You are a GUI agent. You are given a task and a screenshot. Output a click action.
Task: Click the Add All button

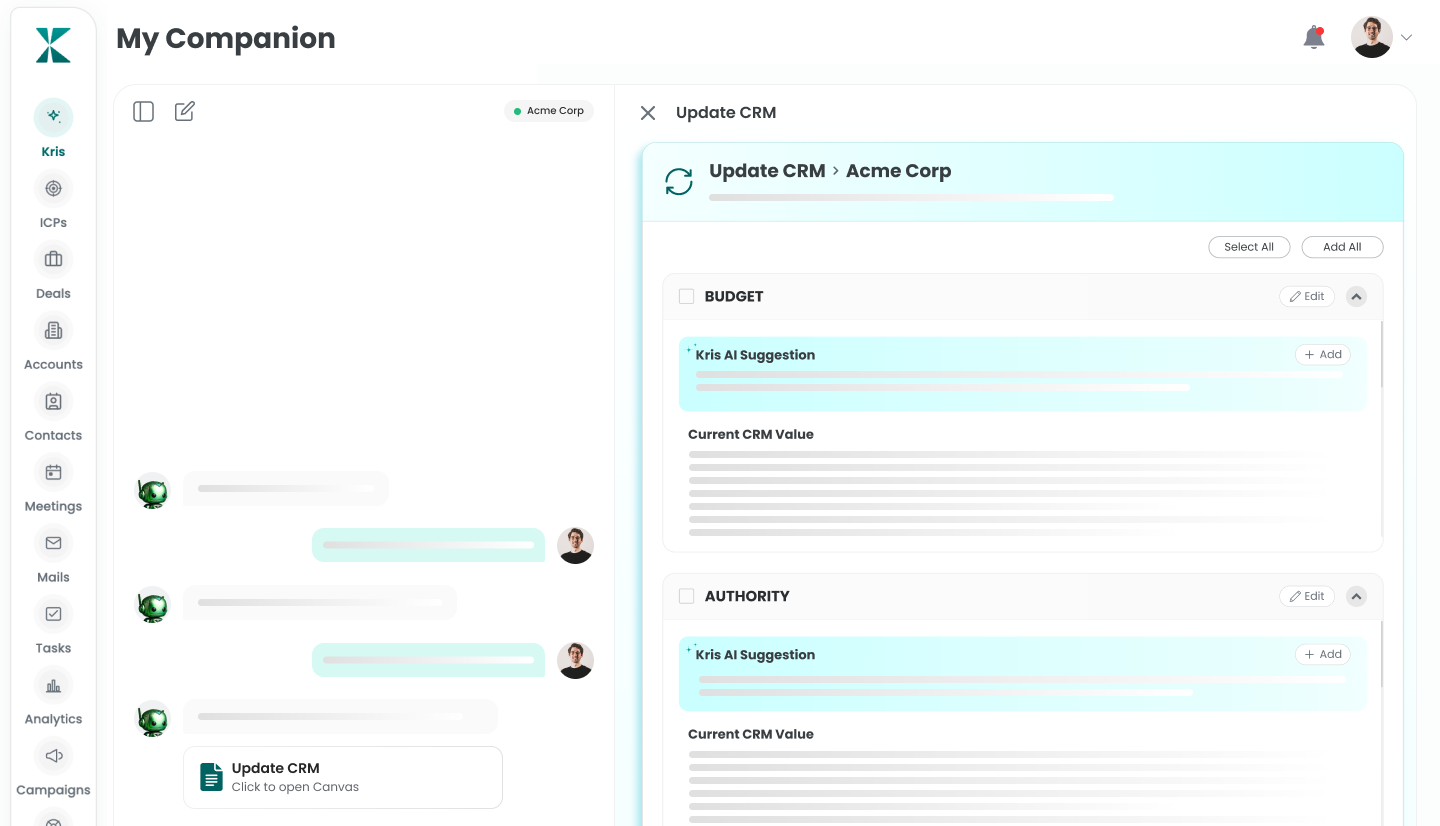1342,247
